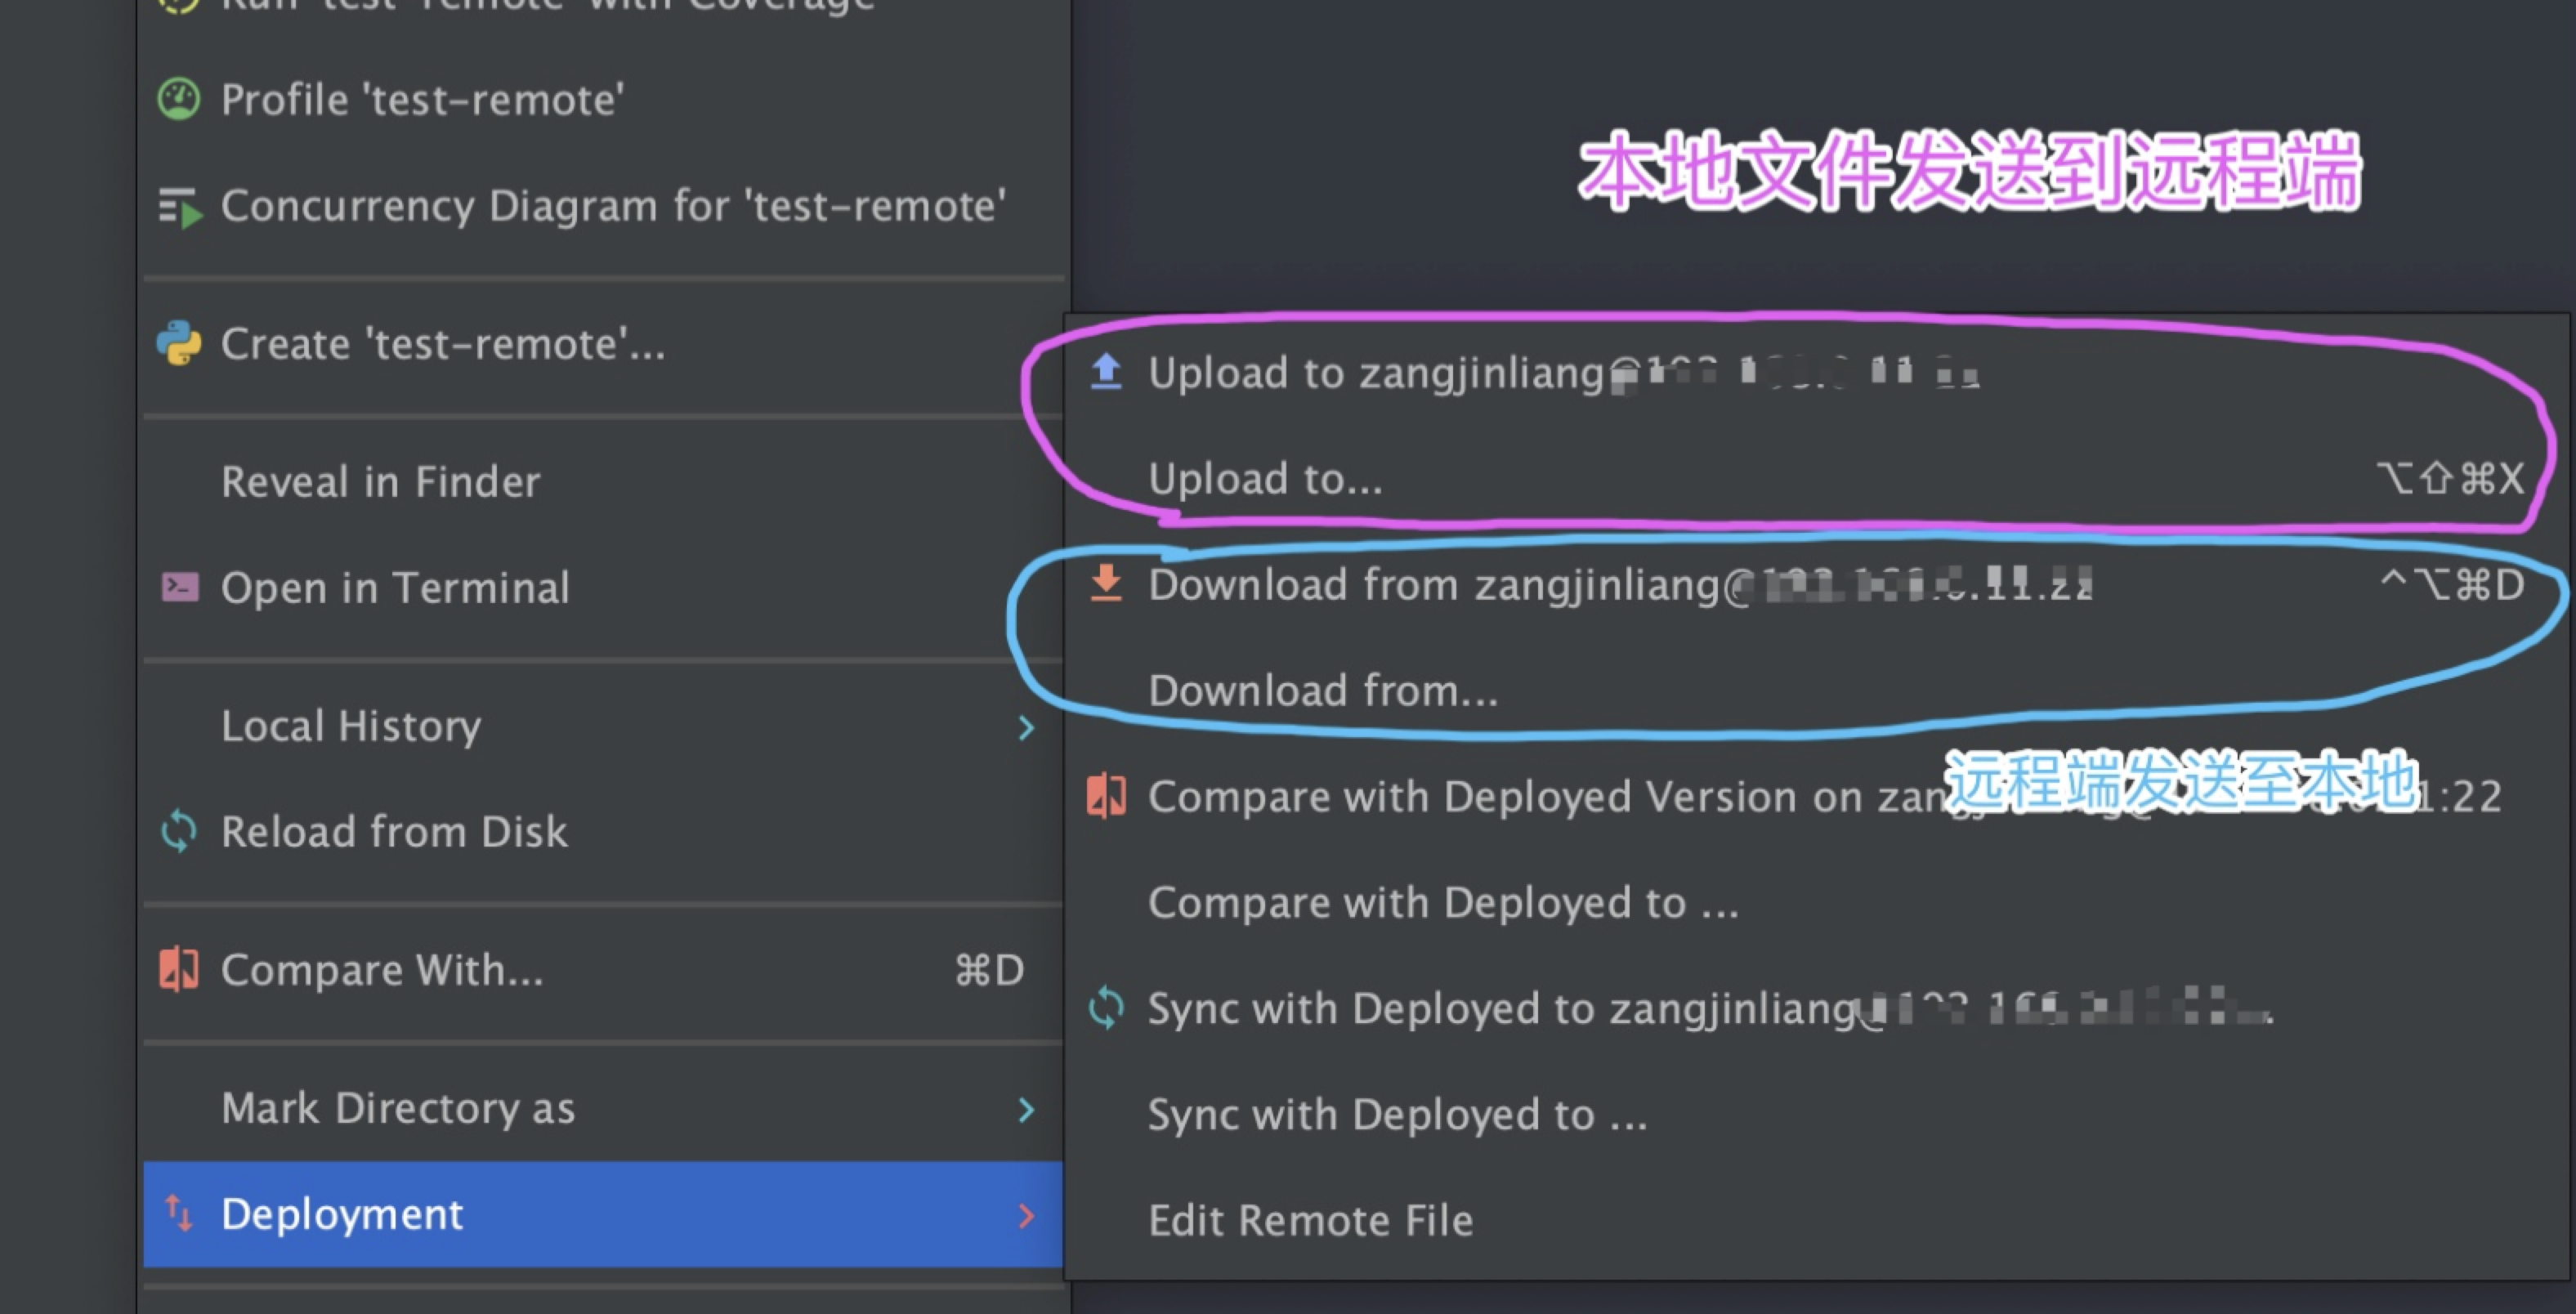This screenshot has height=1314, width=2576.
Task: Open the Upload to... dialog
Action: pos(1266,478)
